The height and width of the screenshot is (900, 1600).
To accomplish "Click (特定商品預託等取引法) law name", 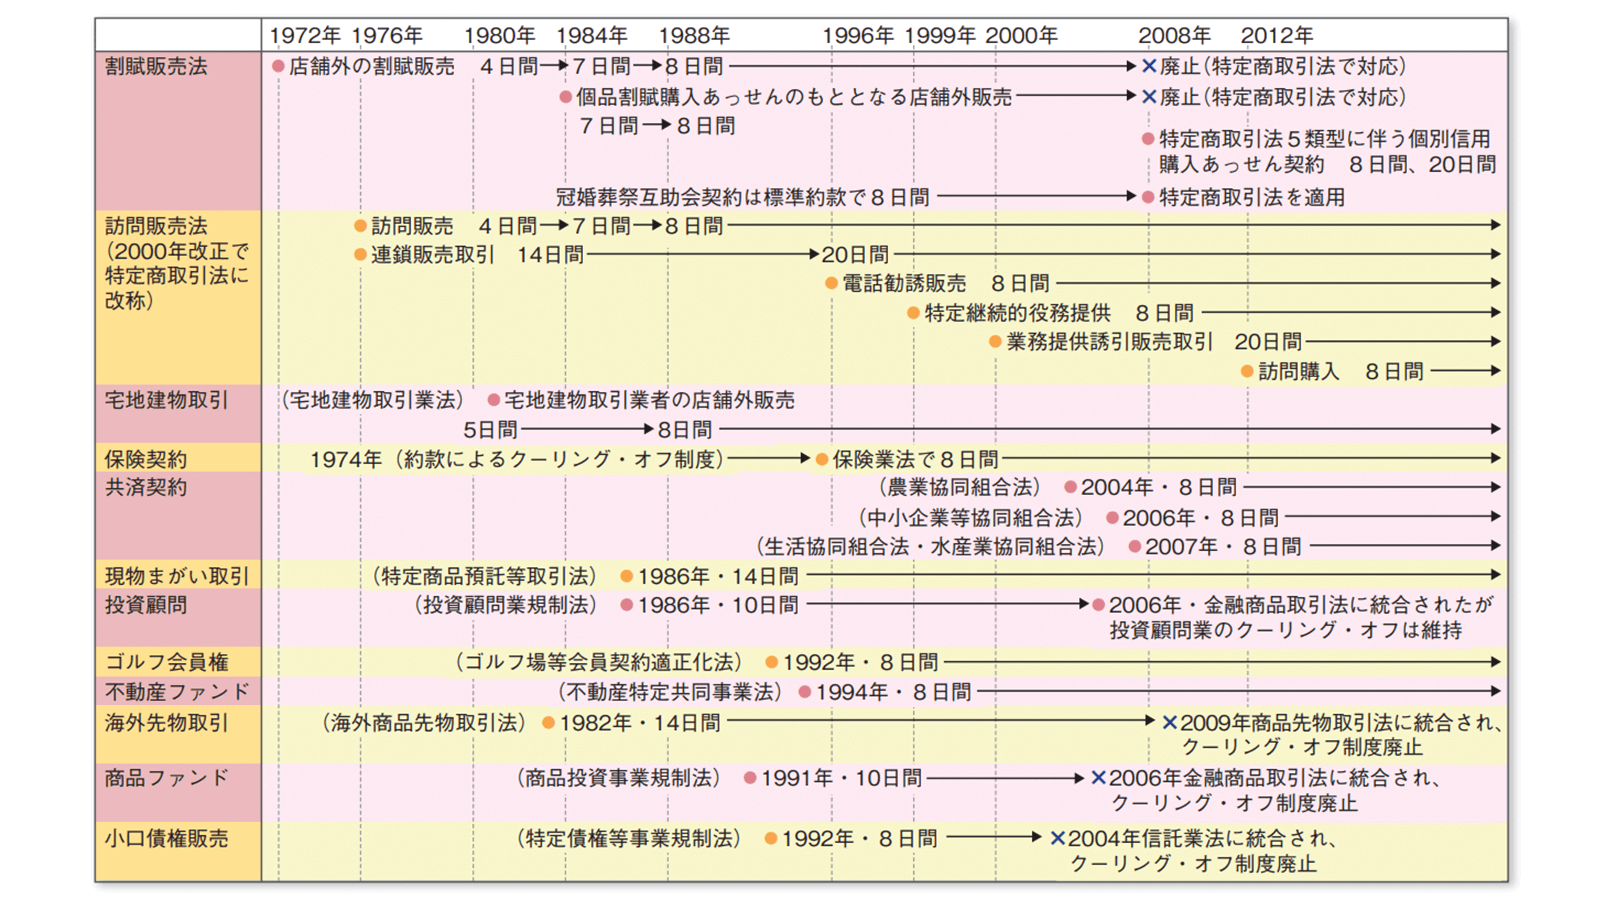I will pos(484,577).
